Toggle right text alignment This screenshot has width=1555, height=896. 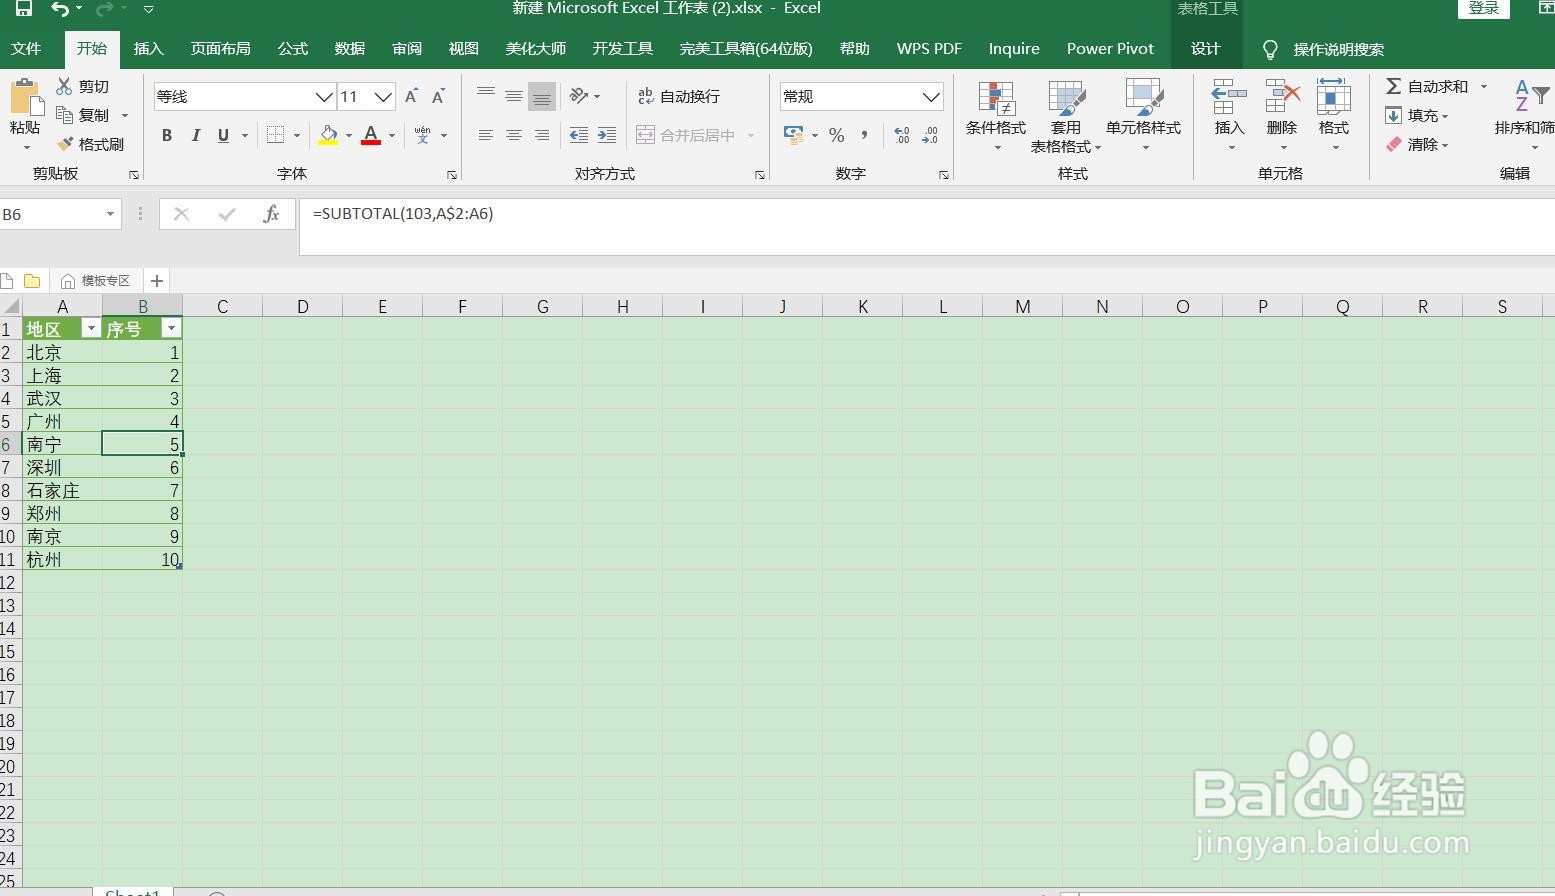[542, 135]
